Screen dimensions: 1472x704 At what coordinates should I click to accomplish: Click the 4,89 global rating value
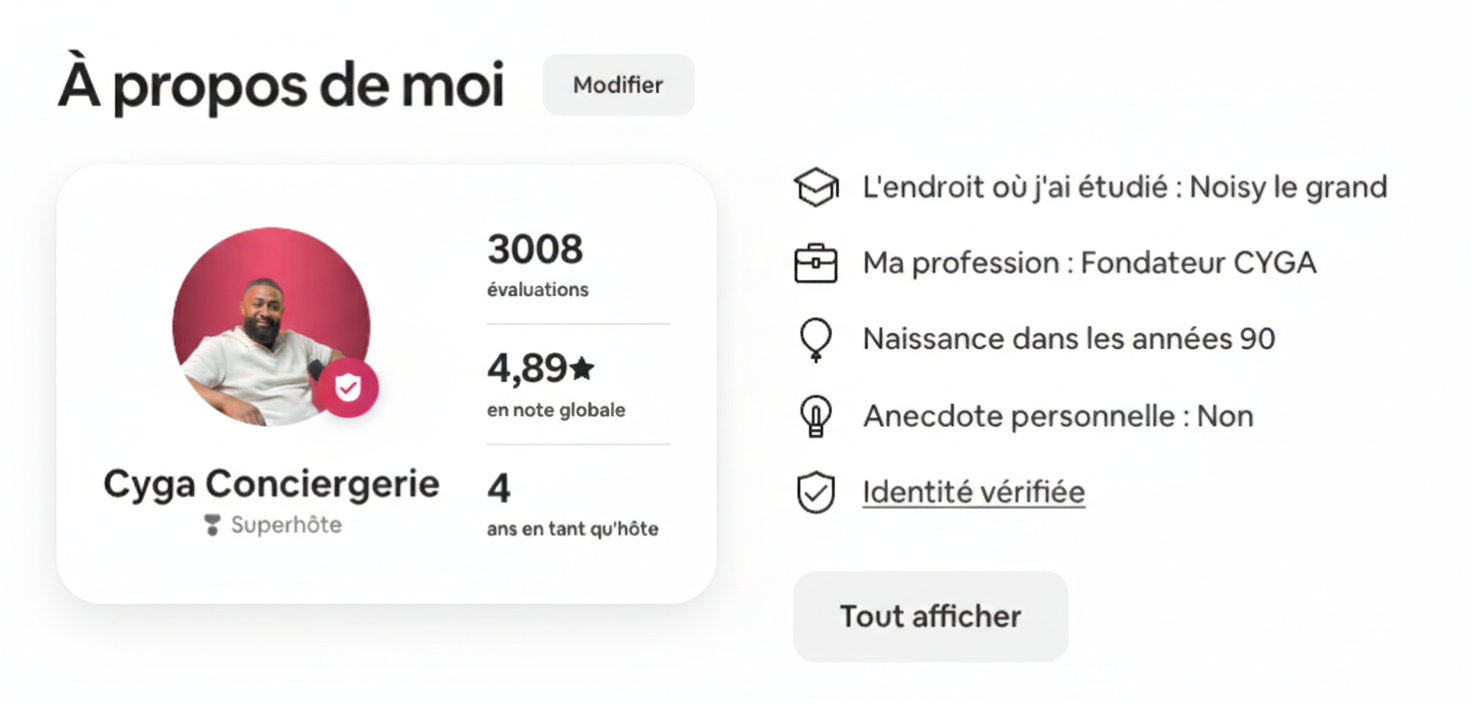[528, 369]
